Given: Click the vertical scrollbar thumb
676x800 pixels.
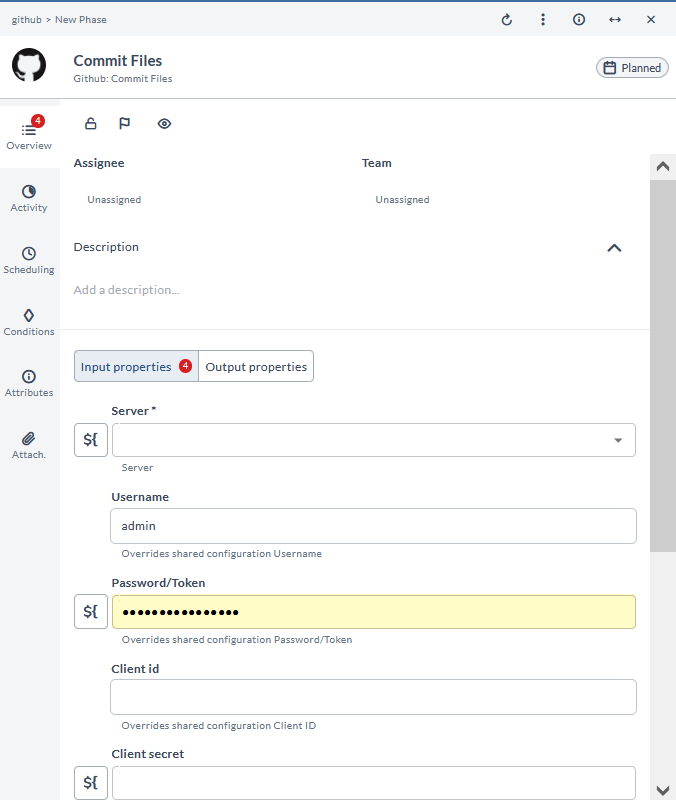Looking at the screenshot, I should tap(663, 365).
